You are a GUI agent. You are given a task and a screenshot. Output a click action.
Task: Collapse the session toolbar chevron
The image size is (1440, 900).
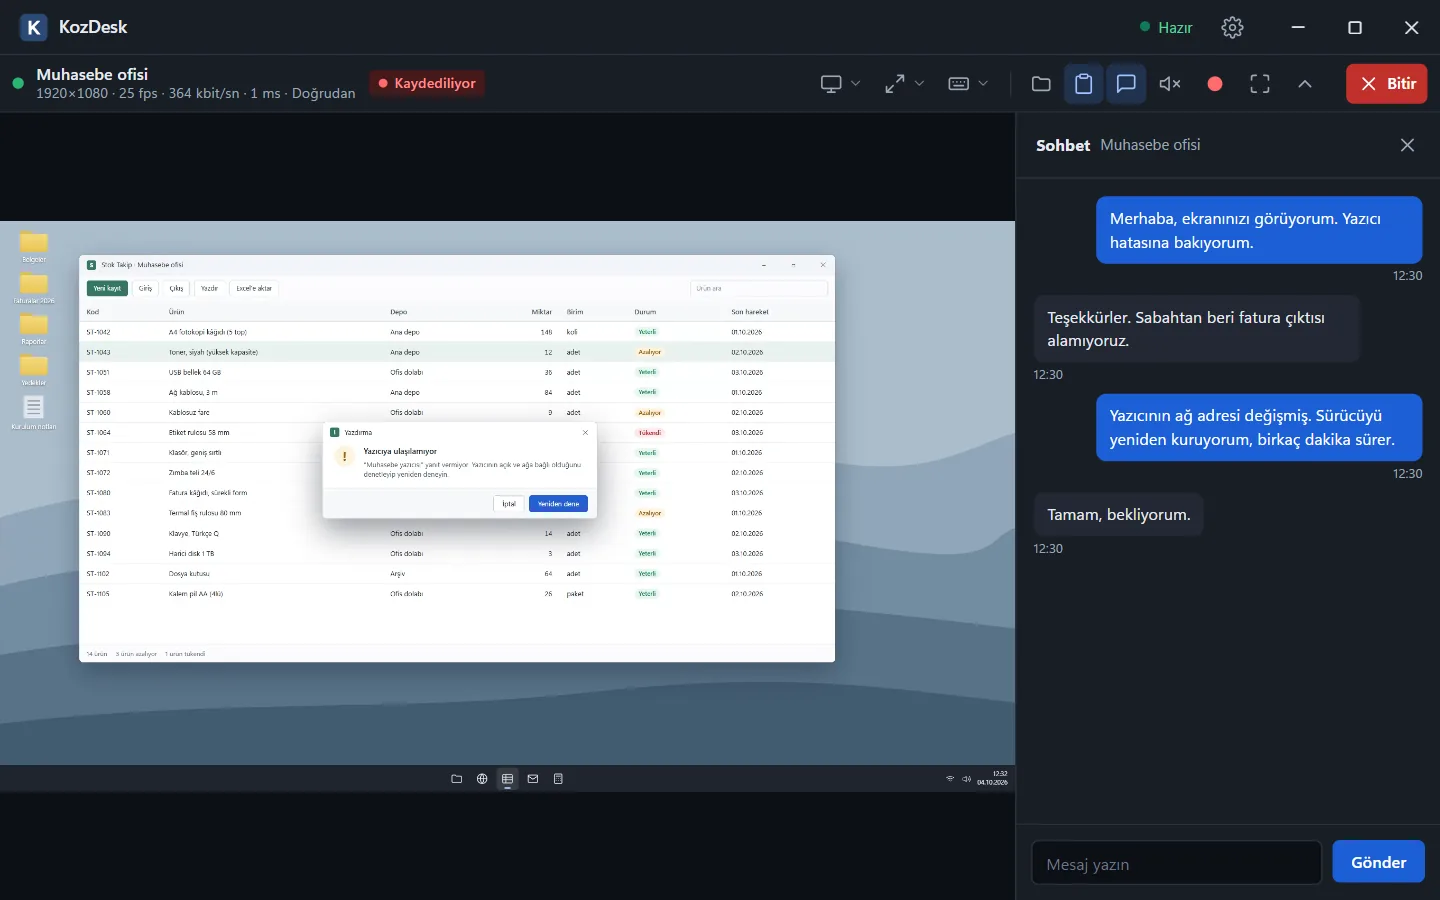1305,84
